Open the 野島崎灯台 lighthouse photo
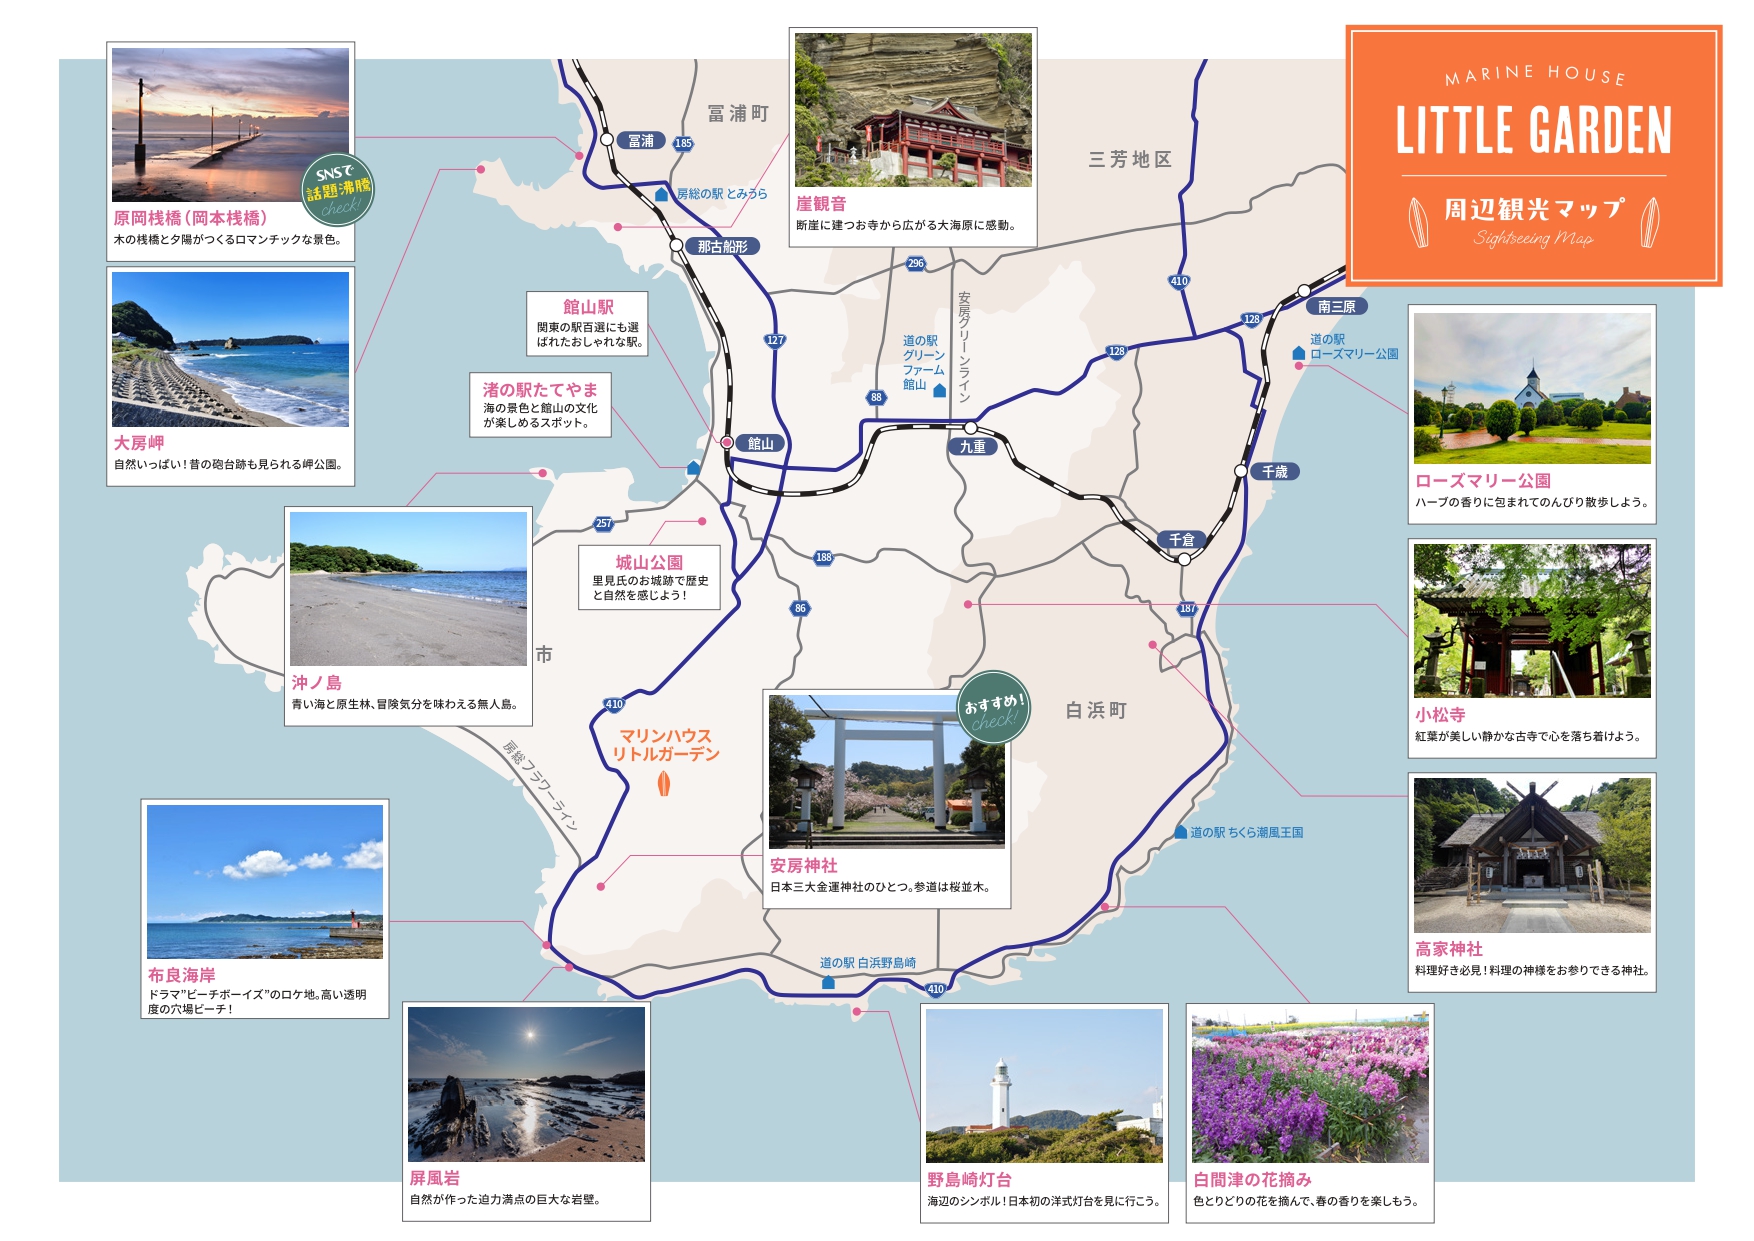Image resolution: width=1754 pixels, height=1241 pixels. 1043,1085
